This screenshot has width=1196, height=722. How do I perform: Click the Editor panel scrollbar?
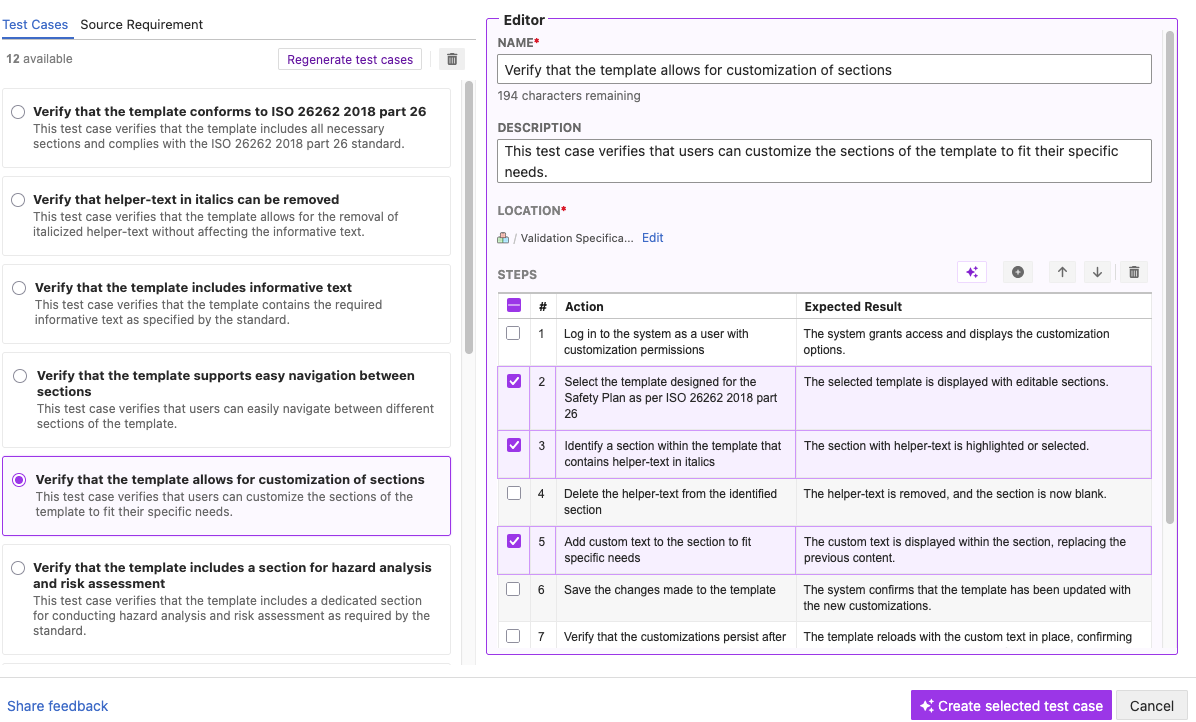[x=1170, y=278]
